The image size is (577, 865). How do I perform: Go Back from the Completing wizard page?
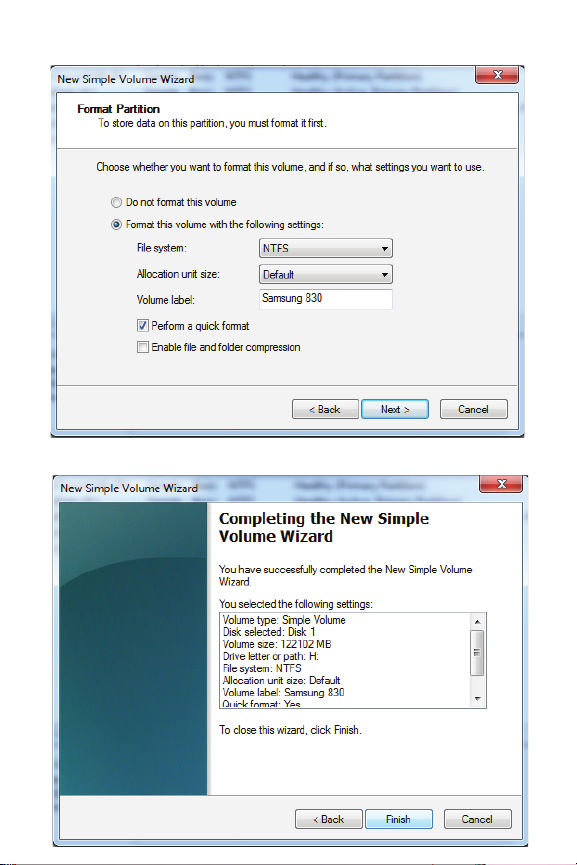click(329, 819)
